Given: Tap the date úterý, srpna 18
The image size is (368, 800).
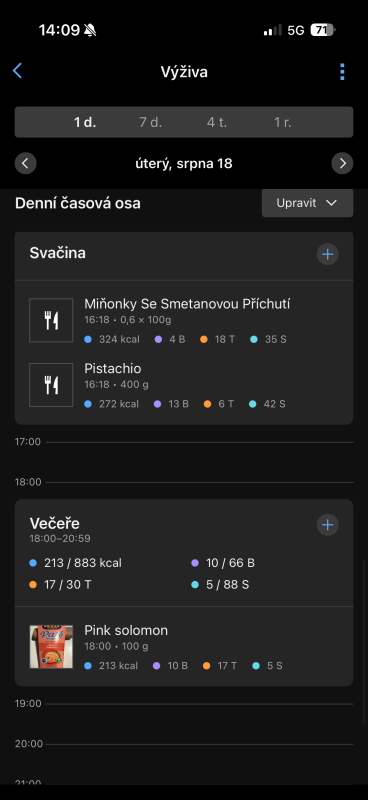Looking at the screenshot, I should [184, 164].
